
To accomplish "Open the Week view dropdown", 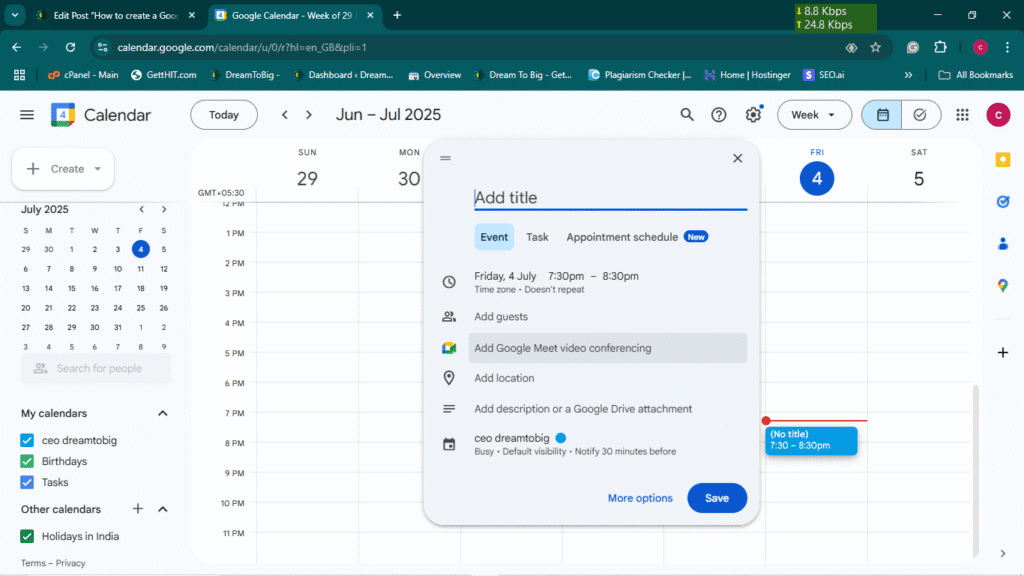I will coord(814,115).
